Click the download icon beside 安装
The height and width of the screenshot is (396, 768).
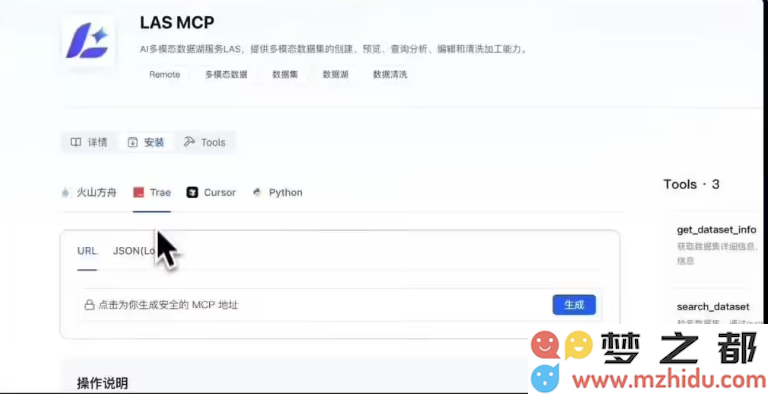[132, 143]
